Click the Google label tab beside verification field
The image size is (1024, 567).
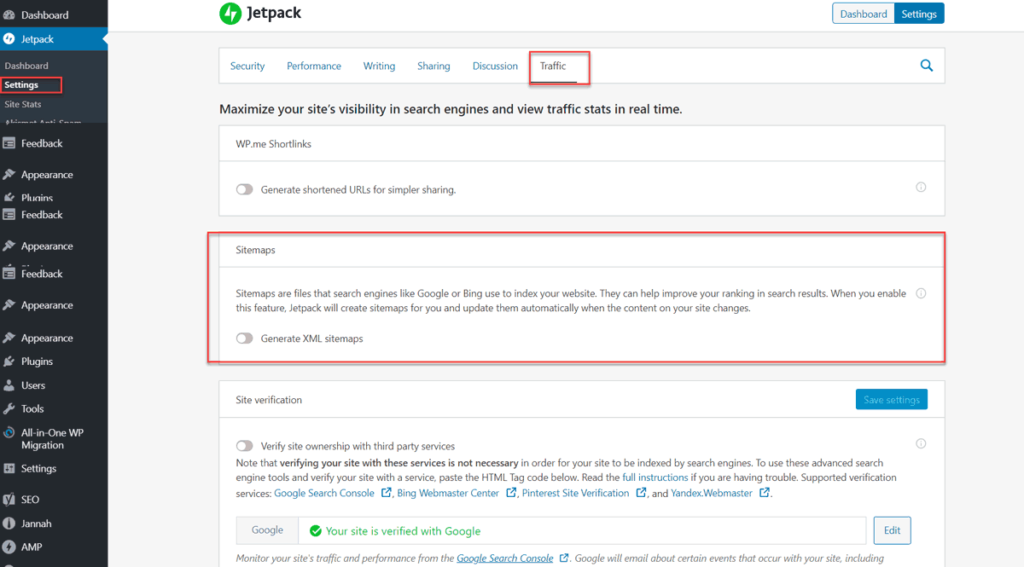[267, 530]
